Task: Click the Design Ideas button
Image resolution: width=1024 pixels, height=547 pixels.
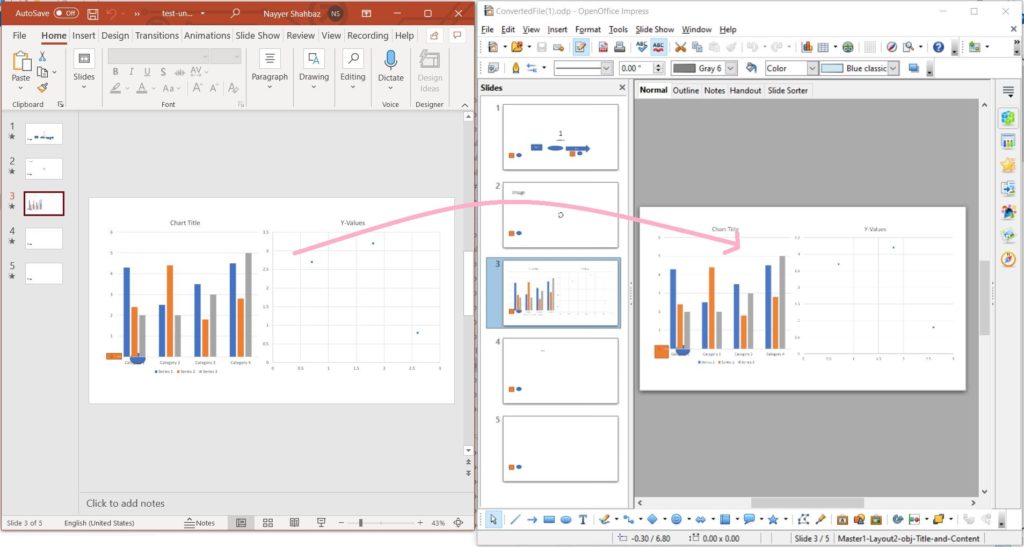Action: [x=430, y=70]
